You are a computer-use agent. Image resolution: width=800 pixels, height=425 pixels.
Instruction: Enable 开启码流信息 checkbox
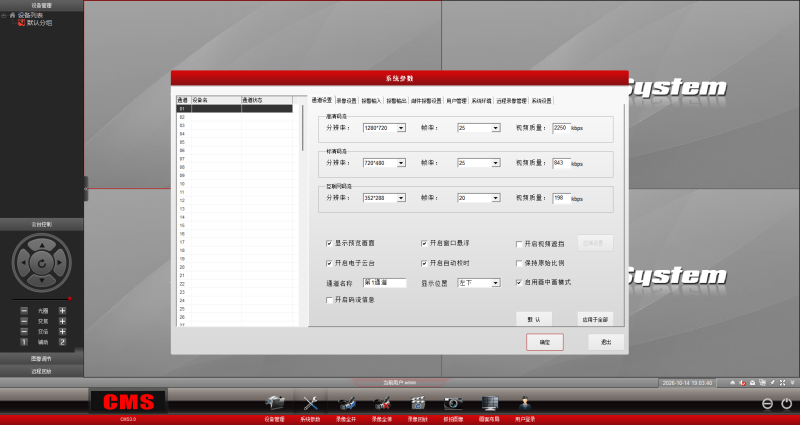(x=329, y=300)
